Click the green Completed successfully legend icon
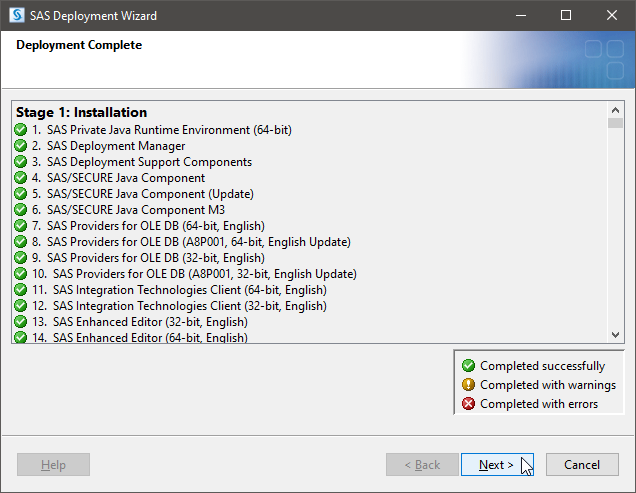 point(468,366)
